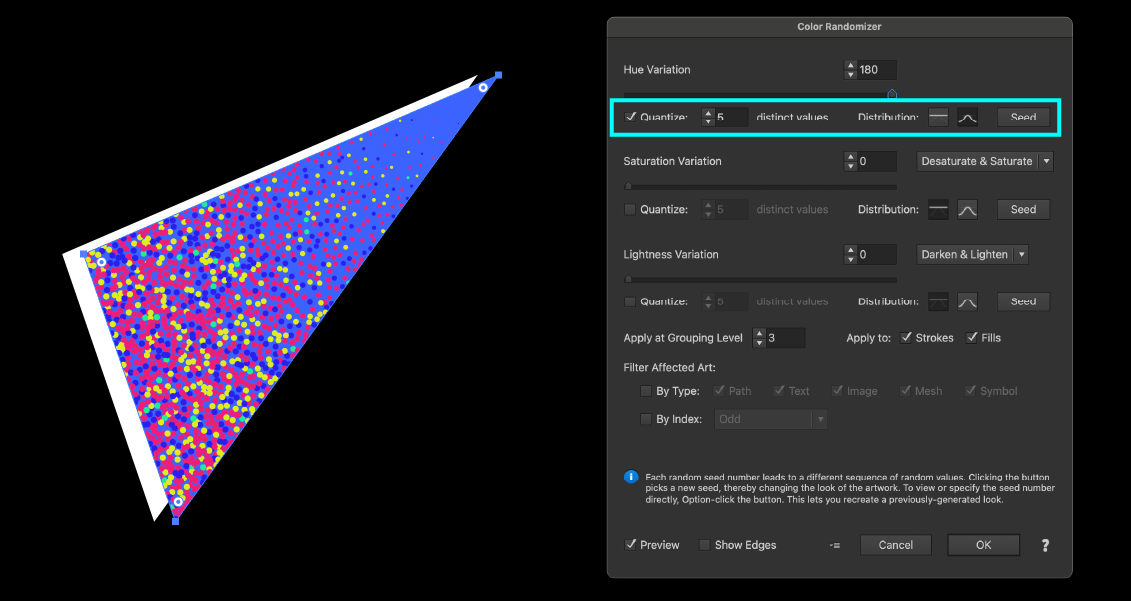Select uniform distribution icon for Hue Variation
The width and height of the screenshot is (1131, 601).
(939, 117)
